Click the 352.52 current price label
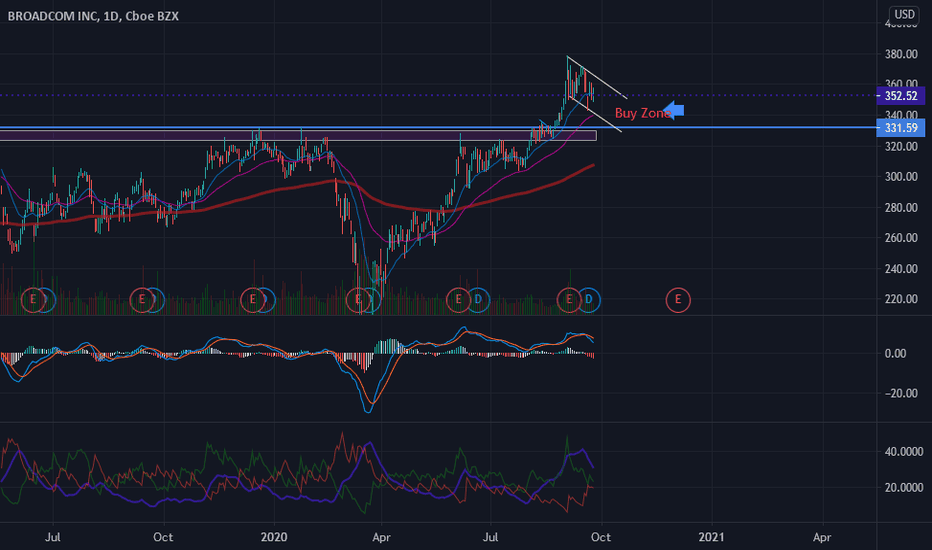The width and height of the screenshot is (932, 550). point(900,96)
